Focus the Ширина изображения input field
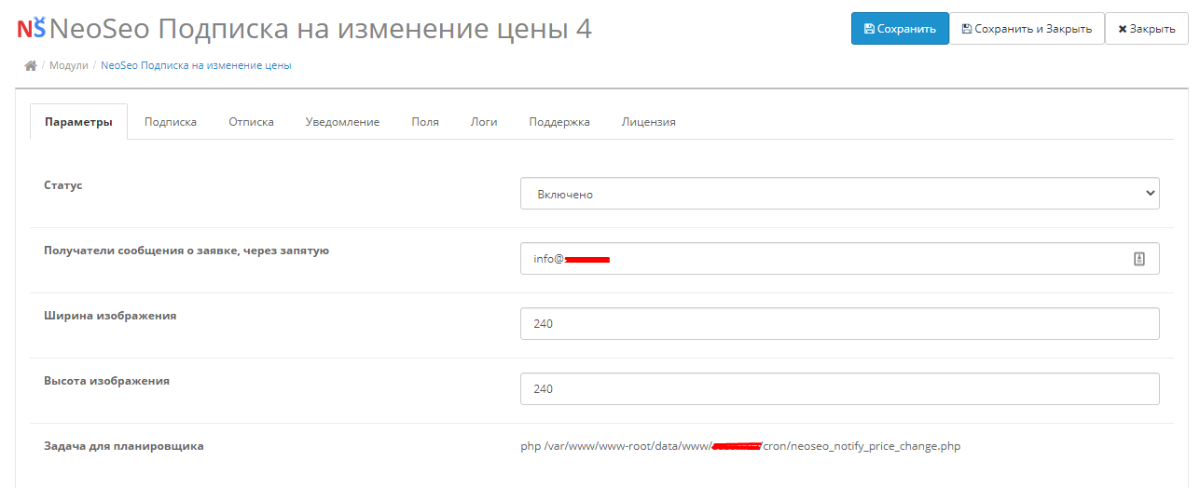Viewport: 1200px width, 488px height. [840, 324]
